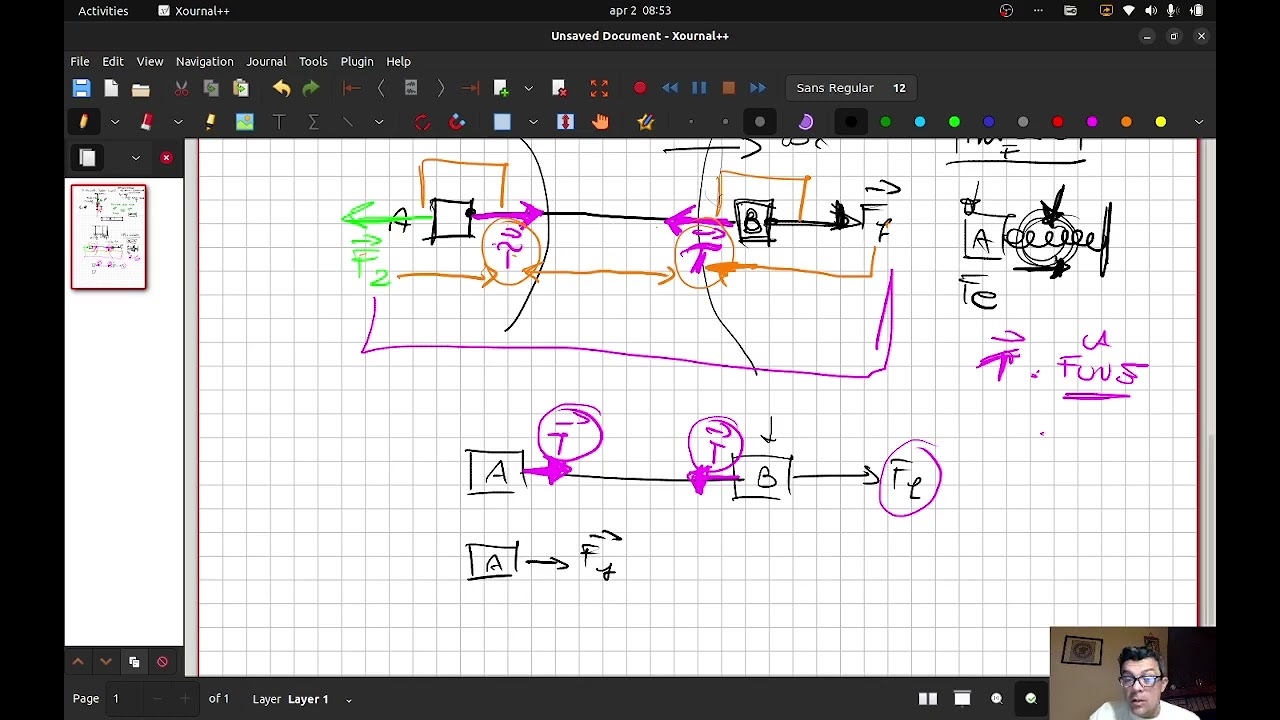Insert an image with the Image tool
Image resolution: width=1280 pixels, height=720 pixels.
(245, 122)
